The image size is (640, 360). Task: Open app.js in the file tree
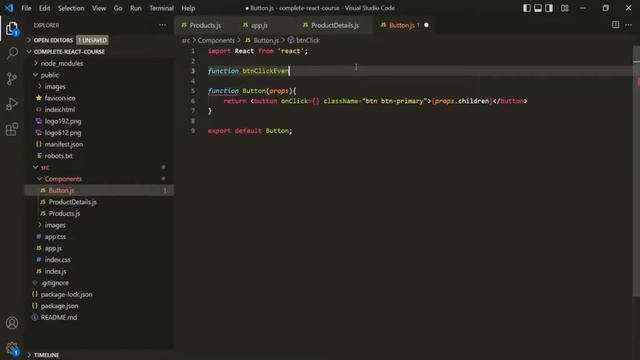53,248
